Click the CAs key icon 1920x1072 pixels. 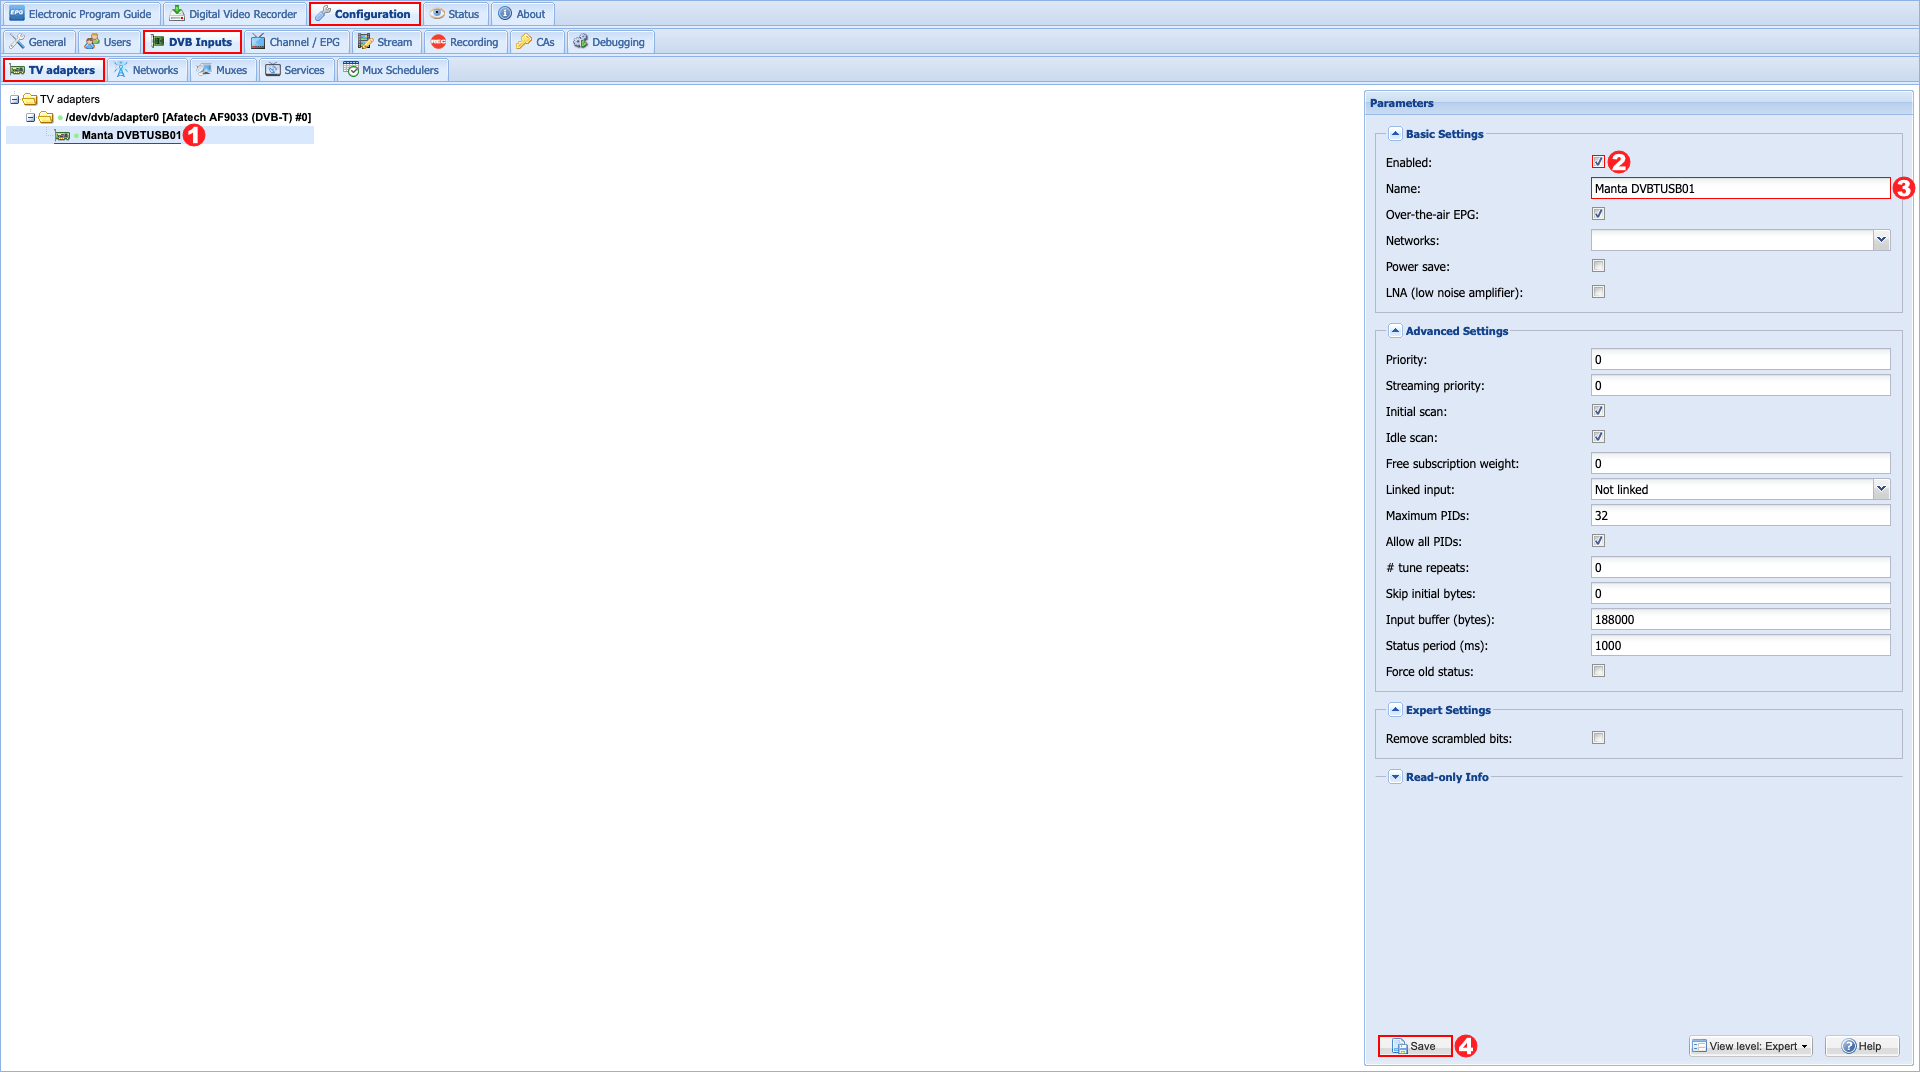[524, 42]
